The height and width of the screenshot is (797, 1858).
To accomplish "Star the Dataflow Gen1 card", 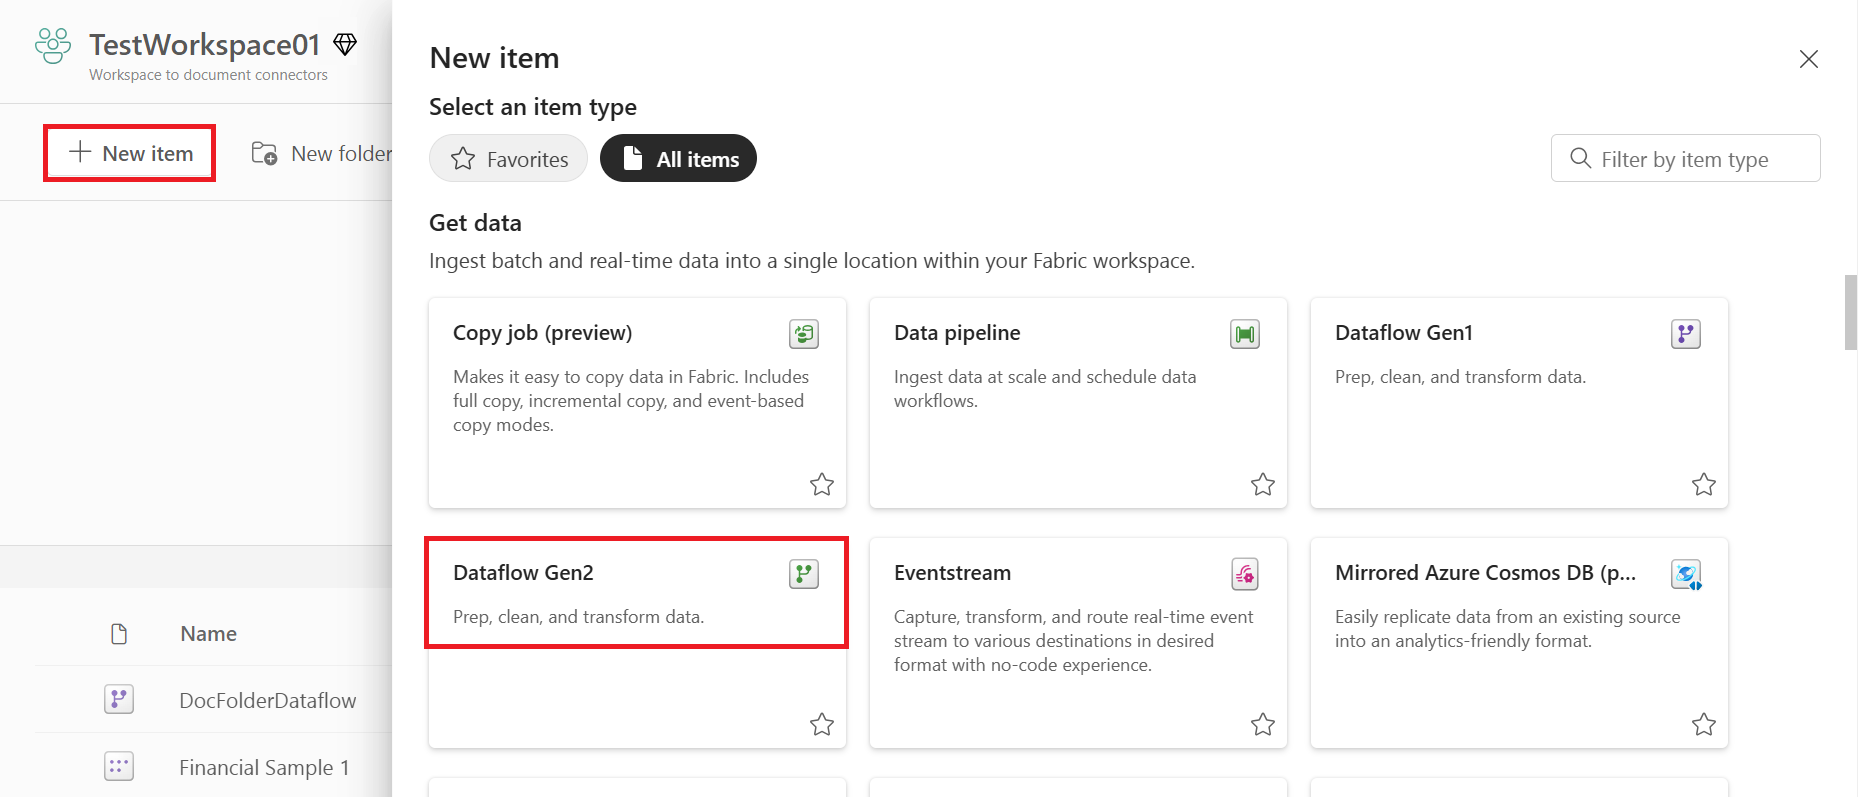I will (x=1704, y=485).
